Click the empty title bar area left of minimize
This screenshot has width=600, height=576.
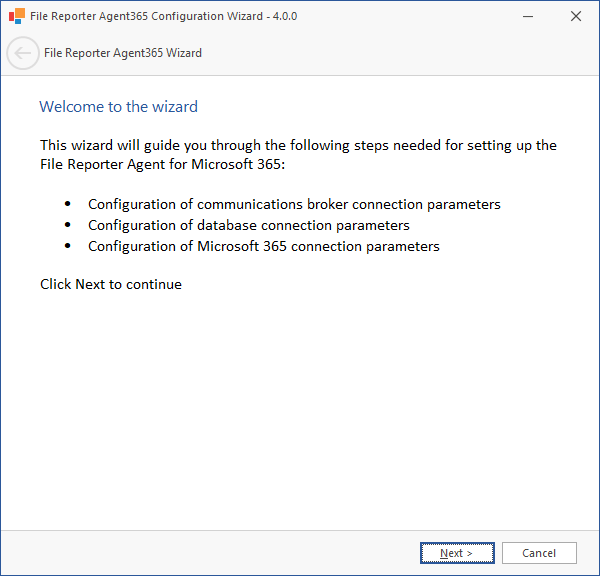click(x=400, y=16)
